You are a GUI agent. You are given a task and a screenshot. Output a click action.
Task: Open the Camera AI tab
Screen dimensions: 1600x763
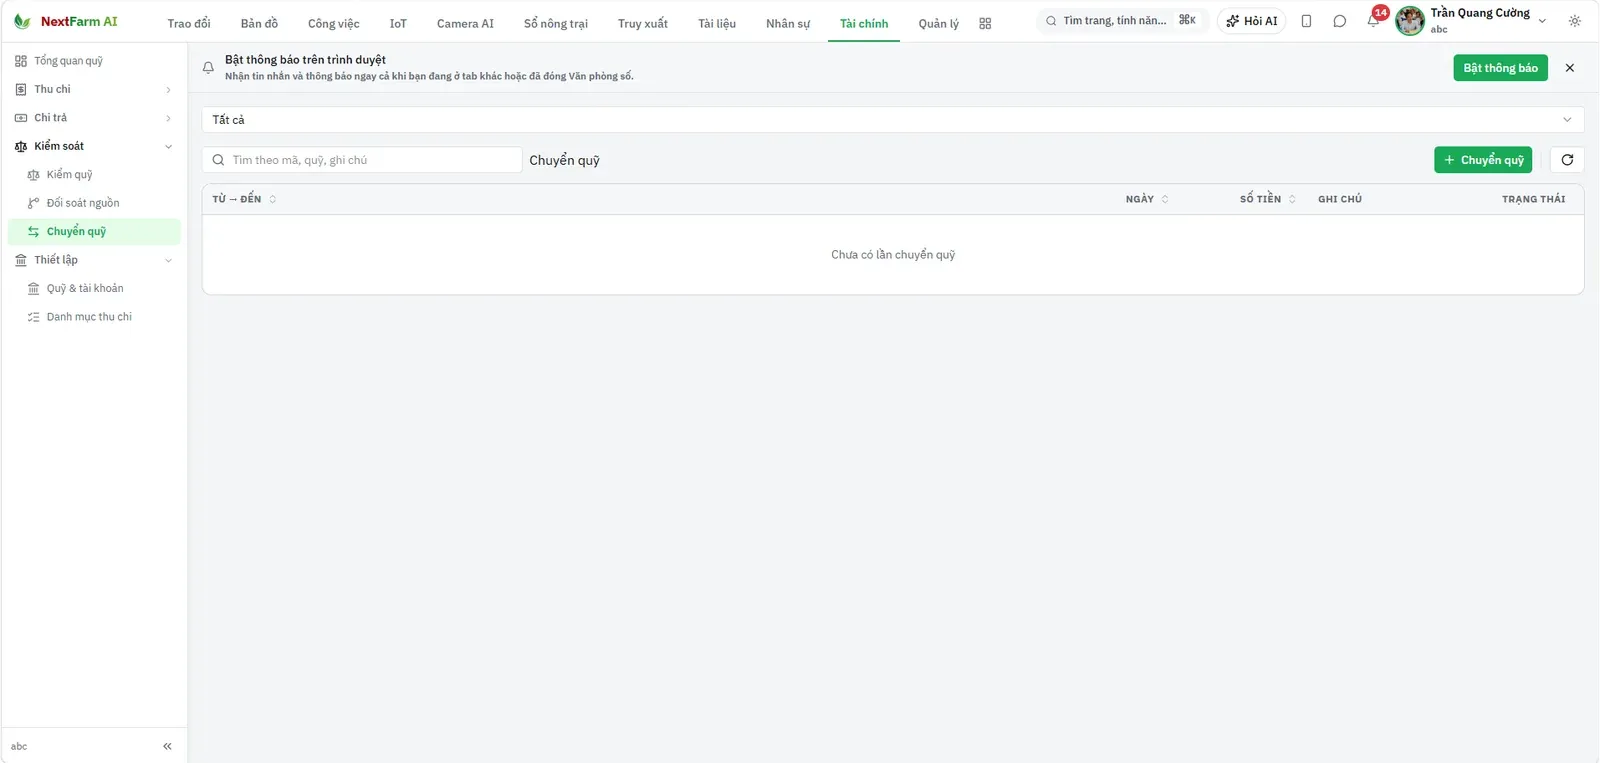click(x=465, y=23)
